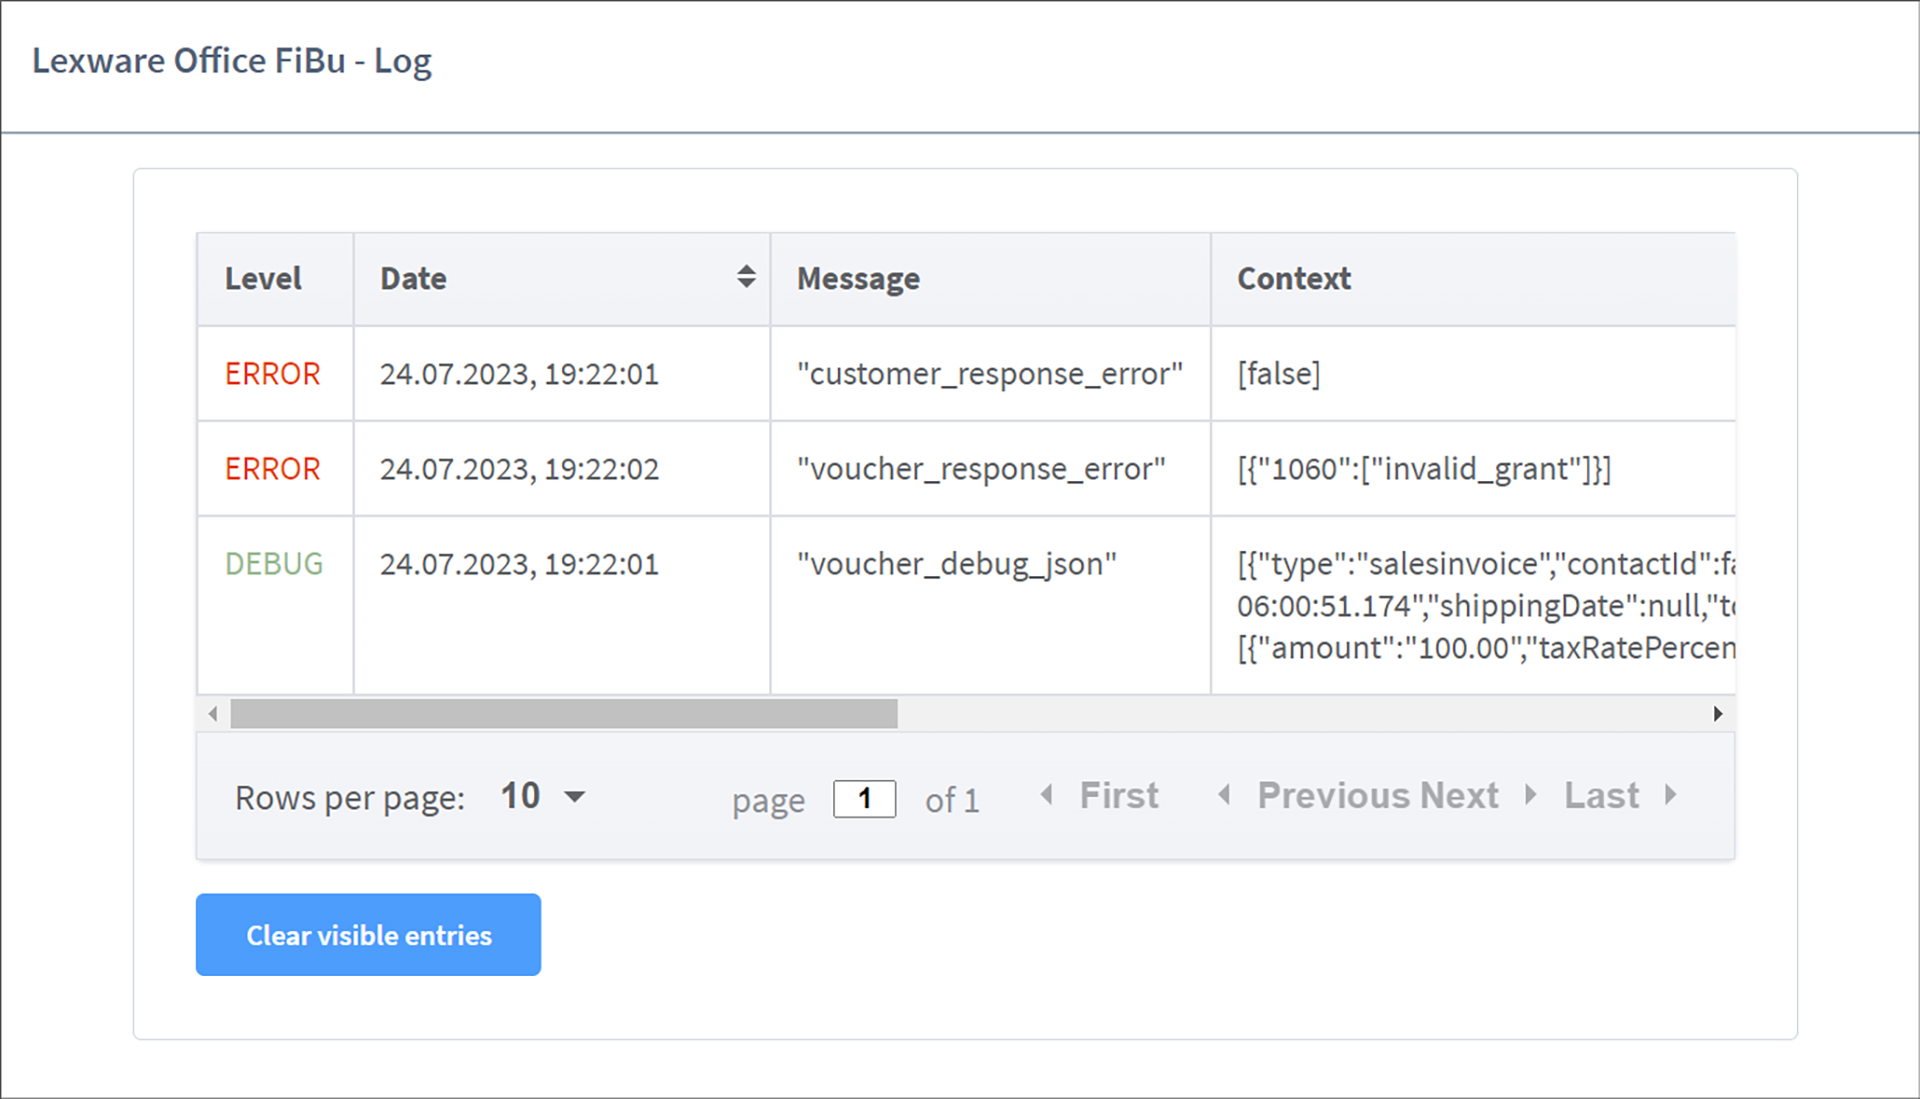The height and width of the screenshot is (1099, 1920).
Task: Go to the First page
Action: pyautogui.click(x=1100, y=796)
